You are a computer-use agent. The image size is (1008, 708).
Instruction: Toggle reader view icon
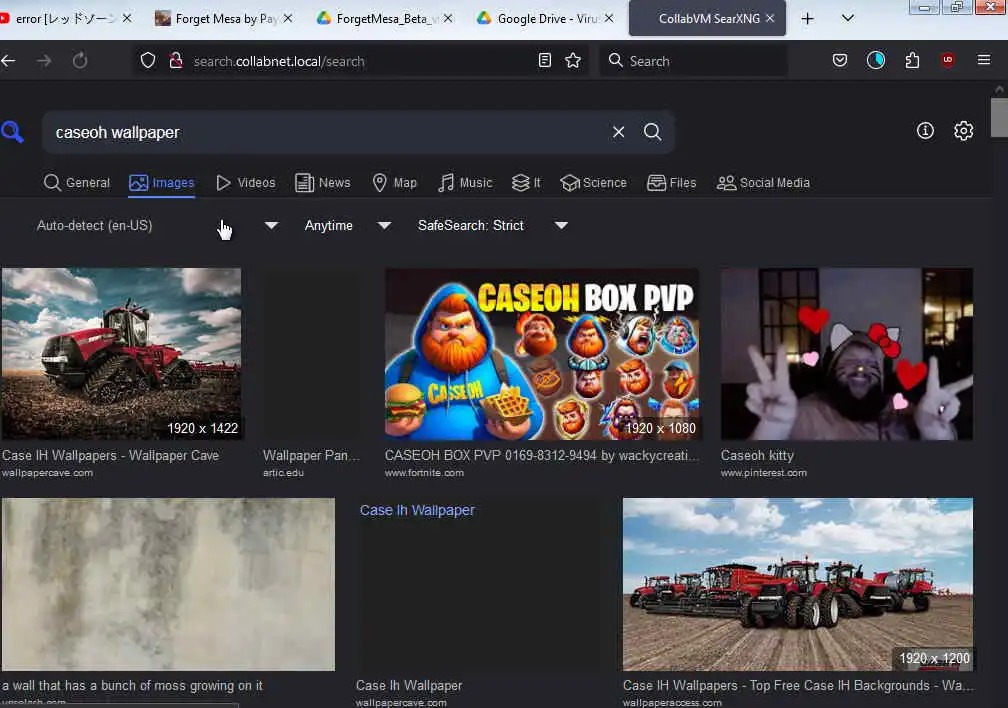pos(544,60)
